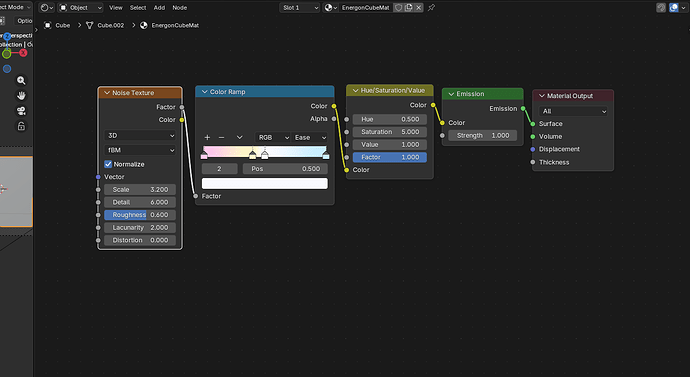Screen dimensions: 690x377
Task: Click the Pos 0.500 position field
Action: point(285,169)
